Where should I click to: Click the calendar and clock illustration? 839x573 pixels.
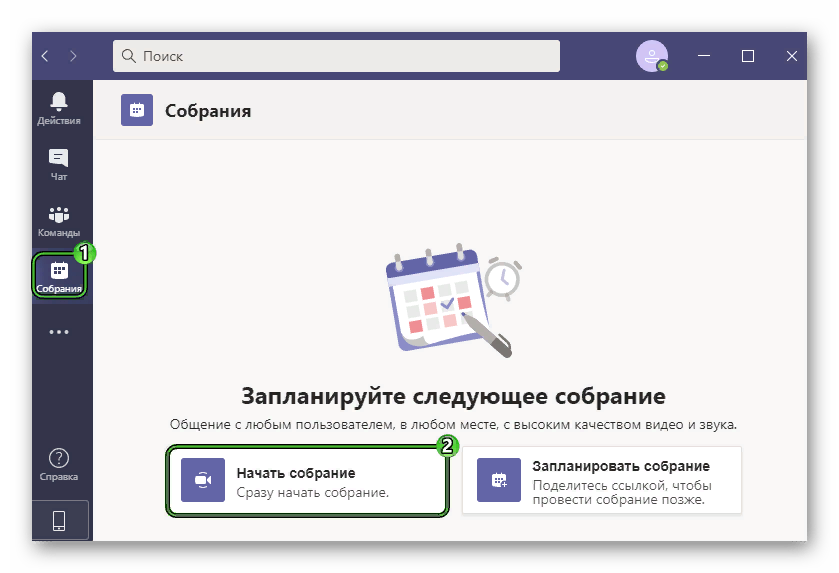coord(453,300)
